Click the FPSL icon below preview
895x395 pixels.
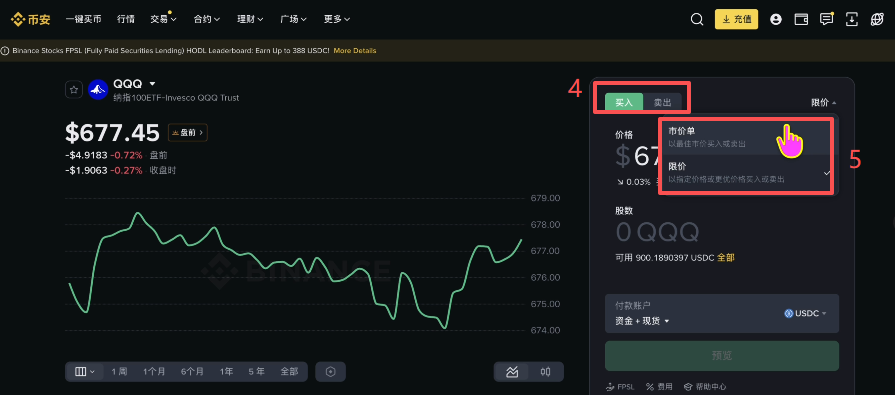point(610,387)
